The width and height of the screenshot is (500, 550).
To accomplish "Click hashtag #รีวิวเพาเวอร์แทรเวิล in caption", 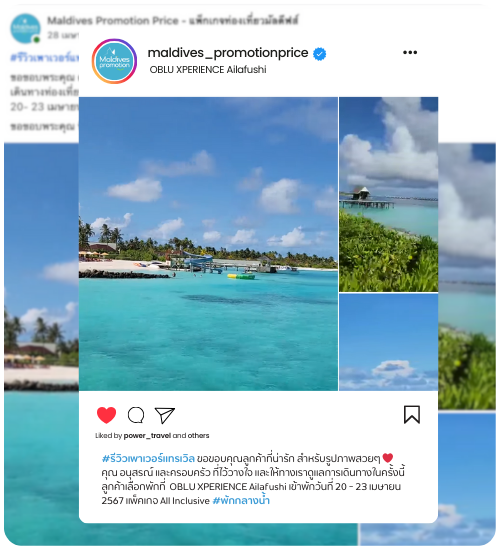I will (148, 458).
